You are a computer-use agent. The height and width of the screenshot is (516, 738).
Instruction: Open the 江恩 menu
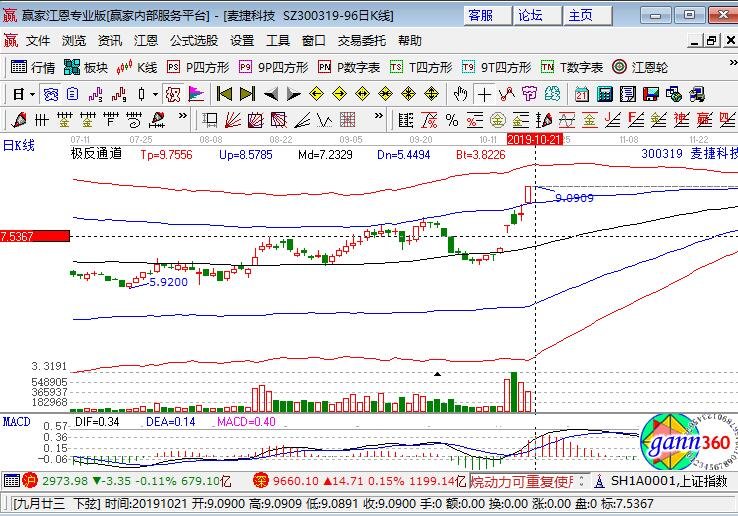145,40
